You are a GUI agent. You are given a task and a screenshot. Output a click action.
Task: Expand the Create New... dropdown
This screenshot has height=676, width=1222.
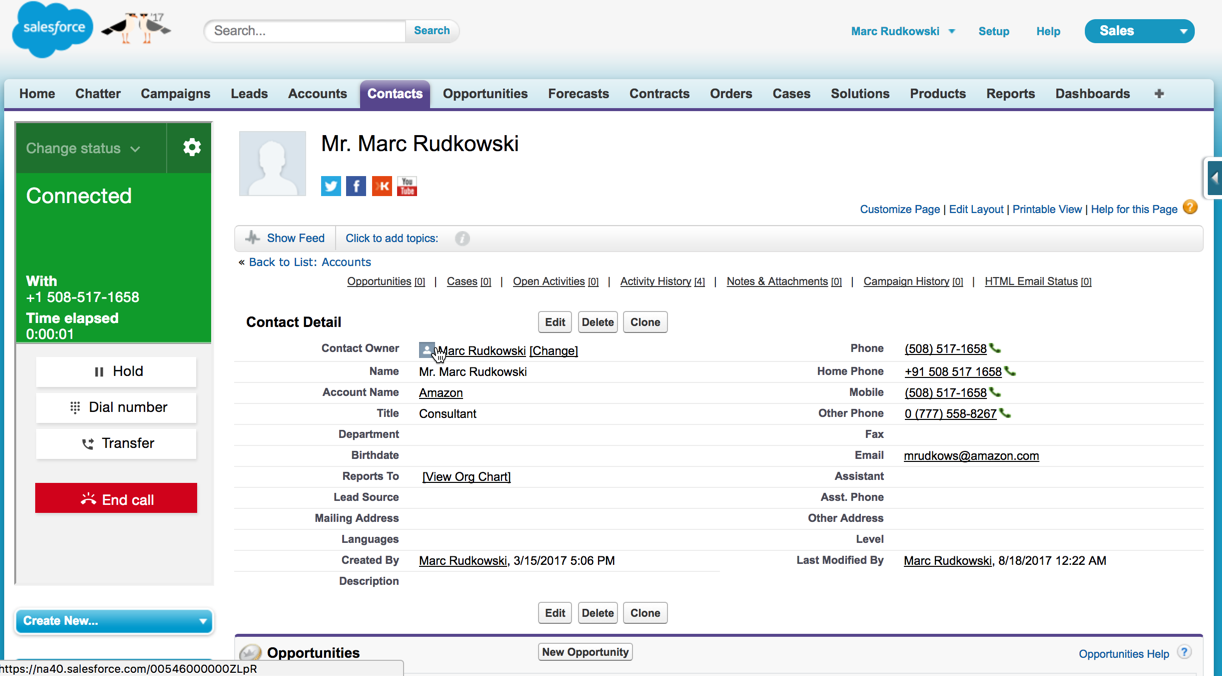114,621
